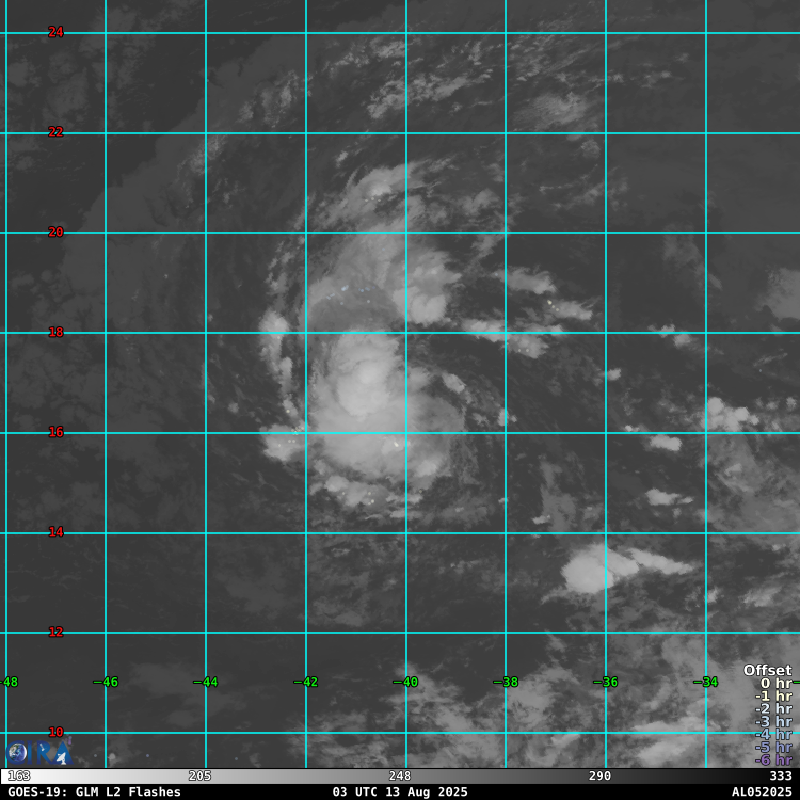Click the longitude label -46
800x800 pixels.
point(106,682)
